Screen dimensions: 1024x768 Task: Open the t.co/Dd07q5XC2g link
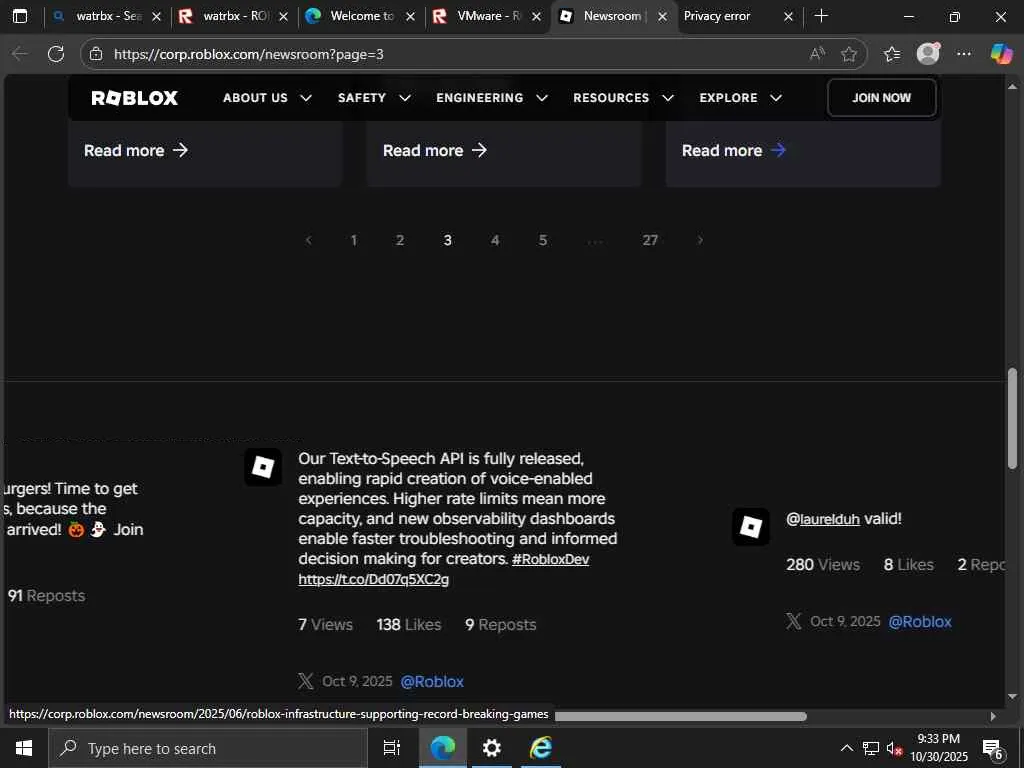pyautogui.click(x=374, y=579)
